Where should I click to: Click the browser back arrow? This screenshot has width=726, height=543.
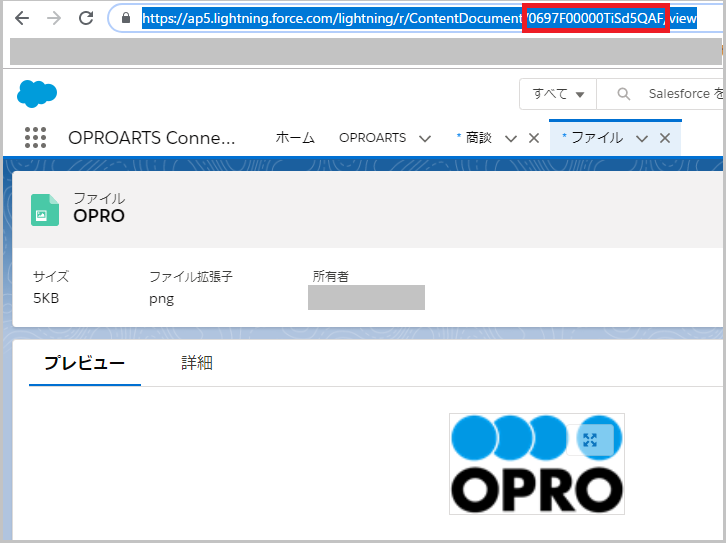pos(21,19)
